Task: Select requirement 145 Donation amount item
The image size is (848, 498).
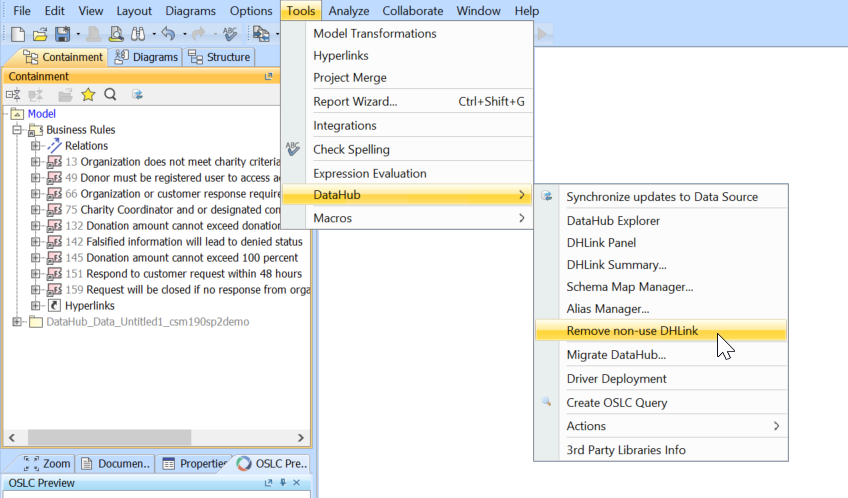Action: tap(180, 258)
